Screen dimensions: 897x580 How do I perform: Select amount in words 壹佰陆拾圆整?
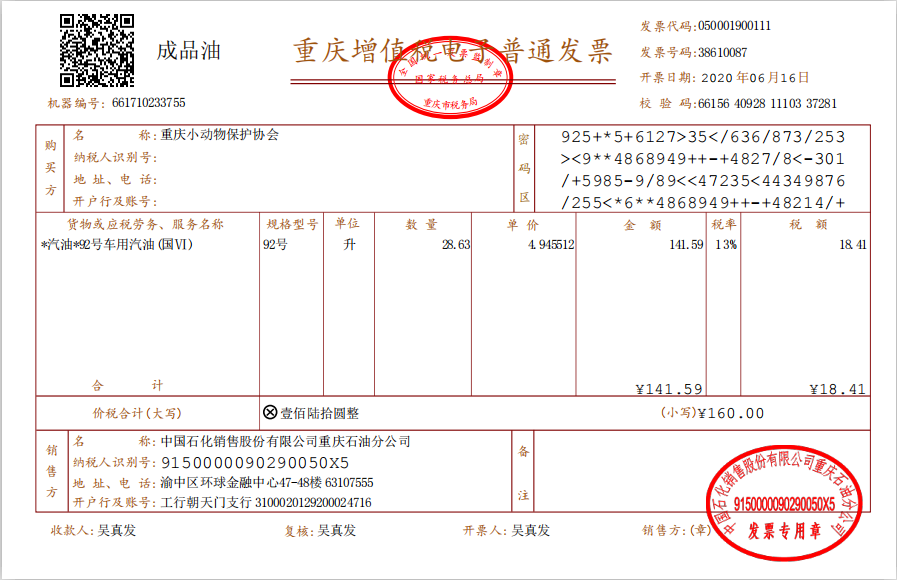point(320,413)
